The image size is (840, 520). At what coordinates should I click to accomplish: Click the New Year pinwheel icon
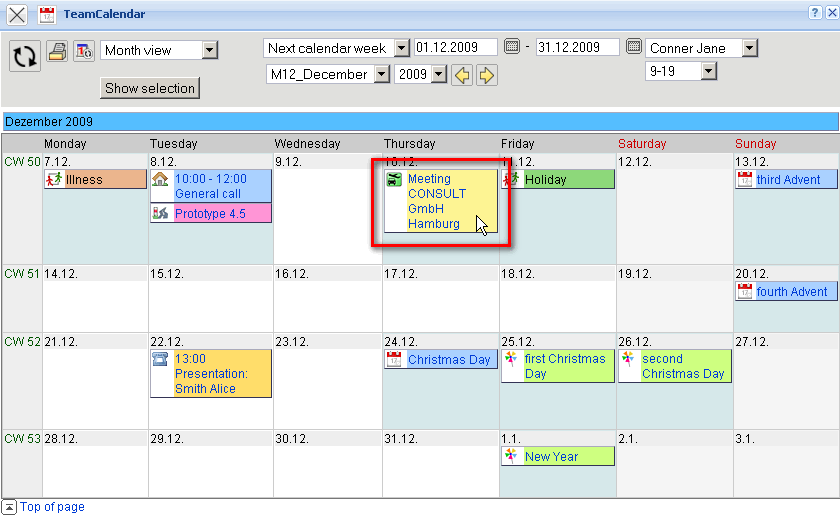(x=511, y=456)
